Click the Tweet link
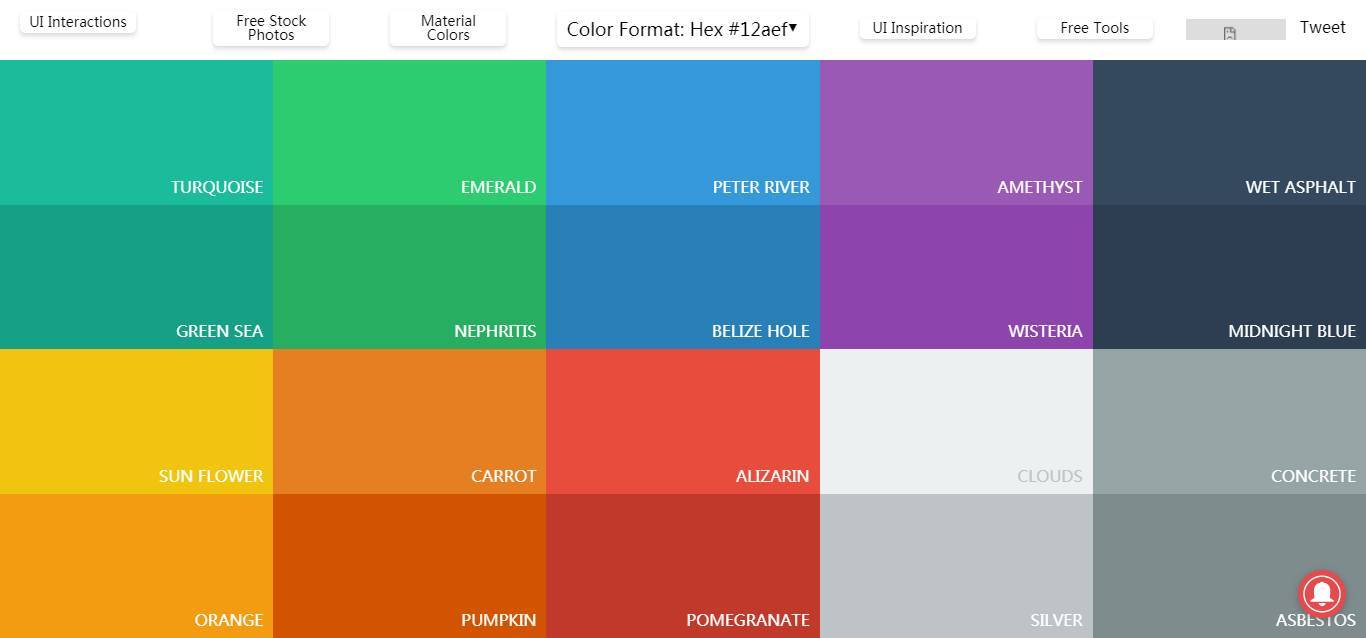 [1322, 27]
